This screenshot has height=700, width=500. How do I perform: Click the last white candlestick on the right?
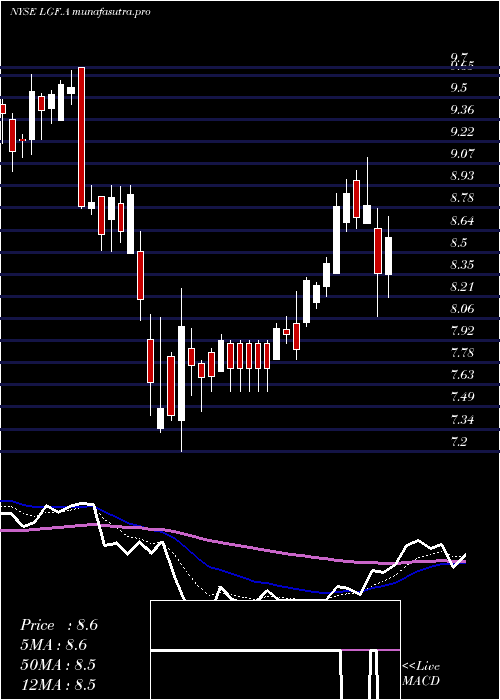[x=388, y=256]
